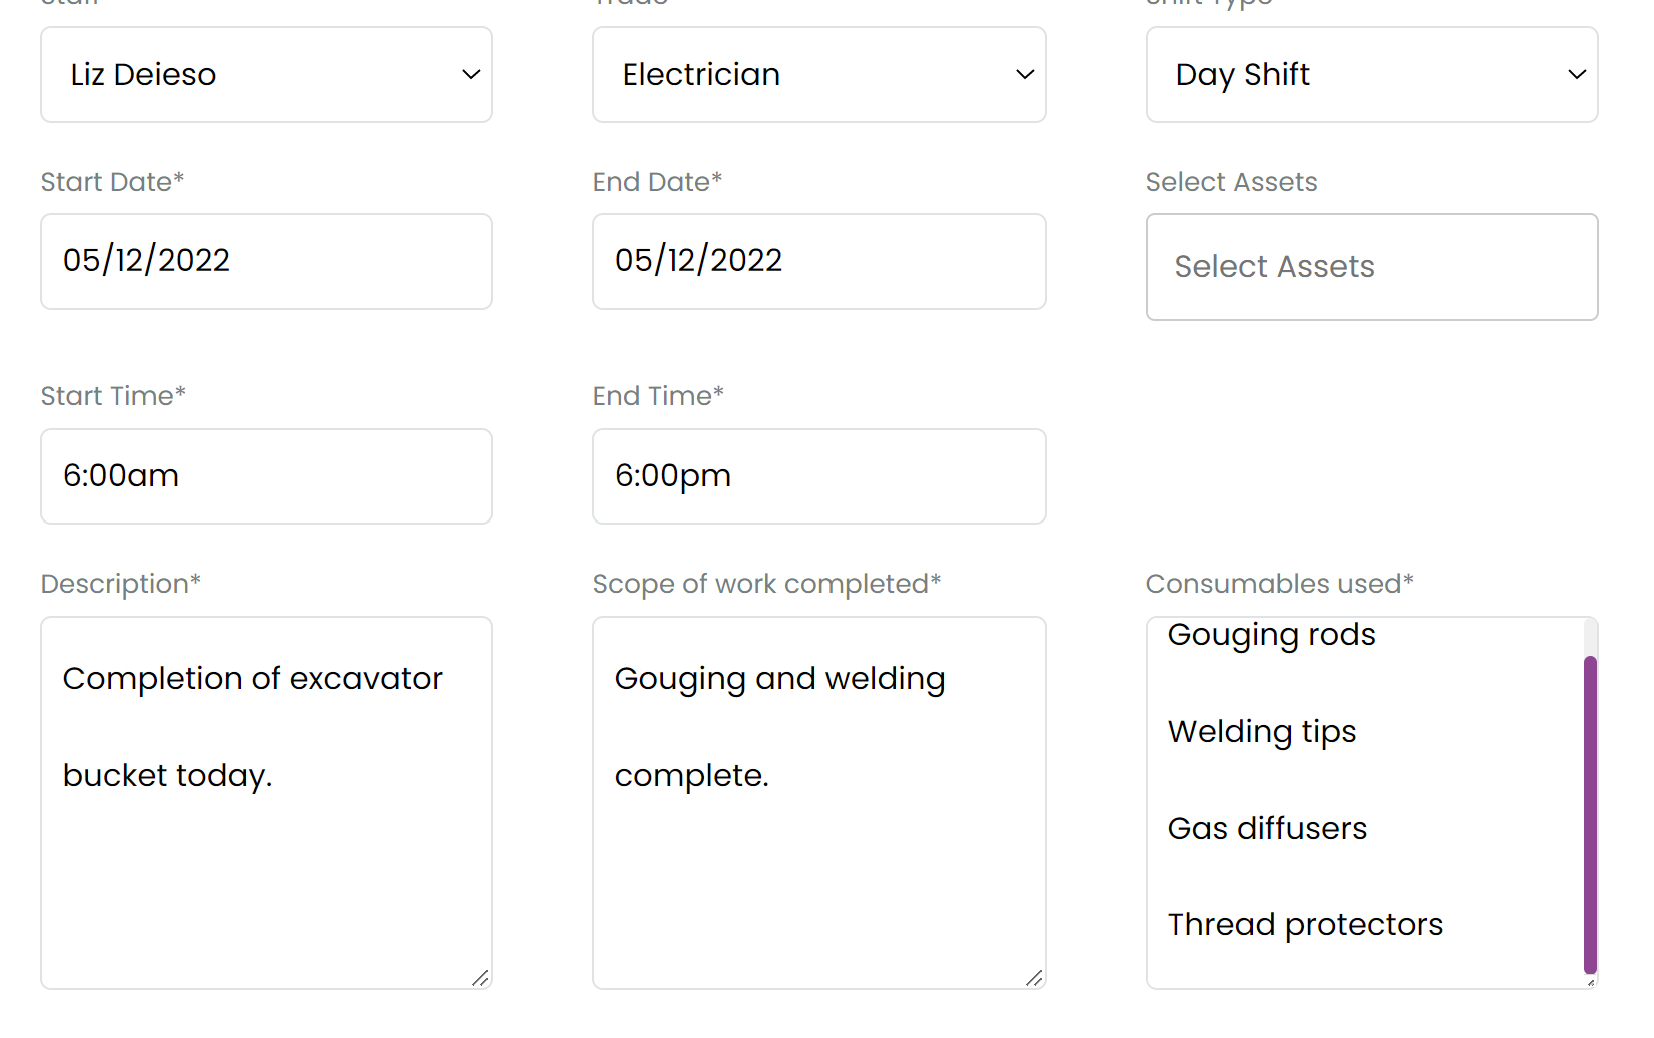The width and height of the screenshot is (1654, 1038).
Task: Click the End Time field showing 6:00pm
Action: [x=819, y=476]
